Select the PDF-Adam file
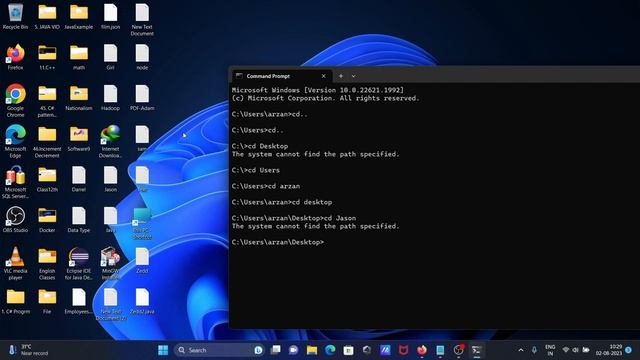 pyautogui.click(x=142, y=98)
